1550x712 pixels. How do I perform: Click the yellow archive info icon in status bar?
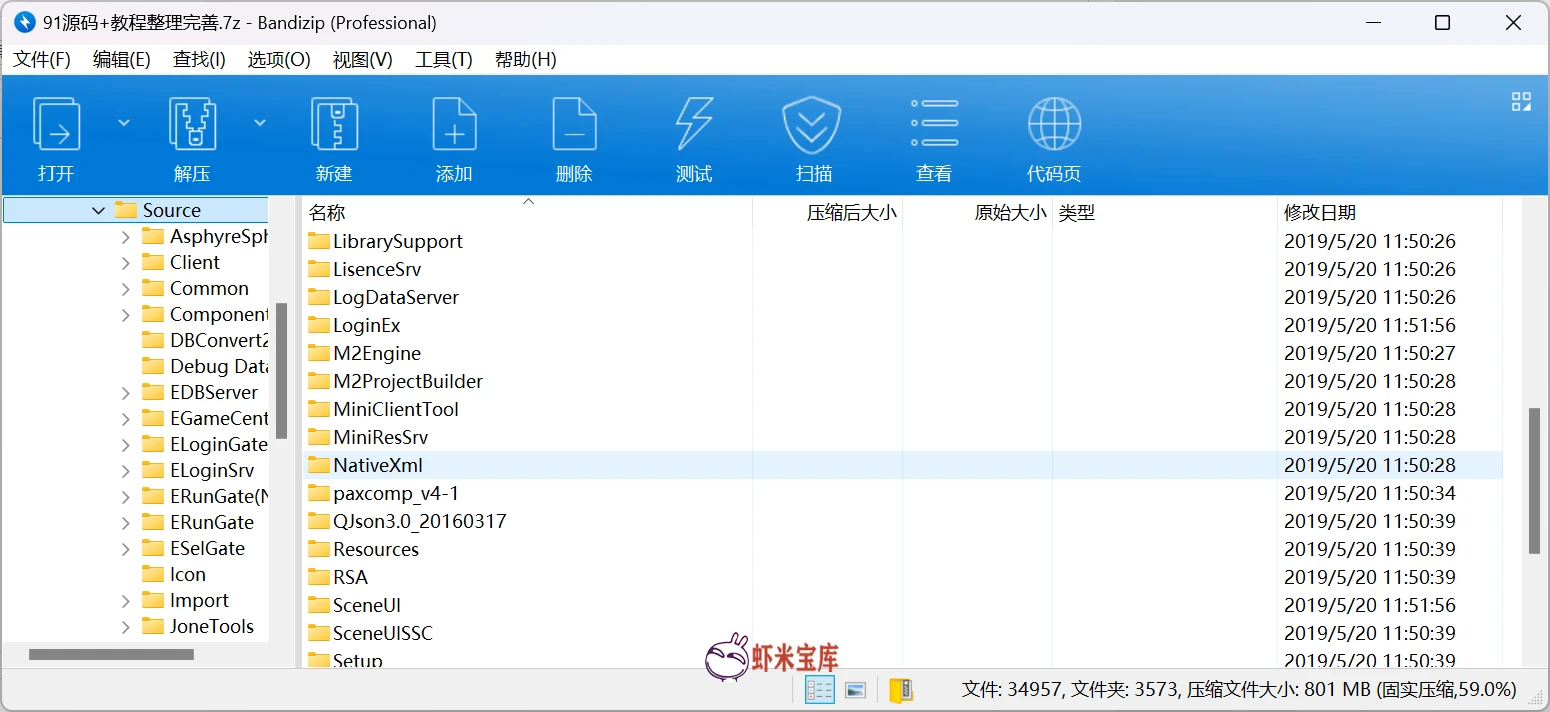tap(900, 690)
